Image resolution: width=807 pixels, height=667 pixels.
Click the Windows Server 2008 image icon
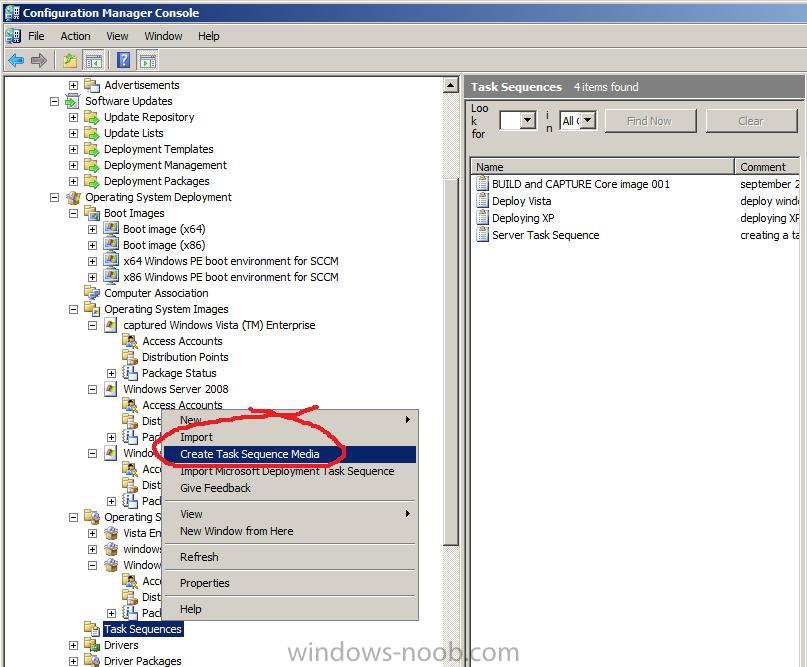pyautogui.click(x=111, y=389)
